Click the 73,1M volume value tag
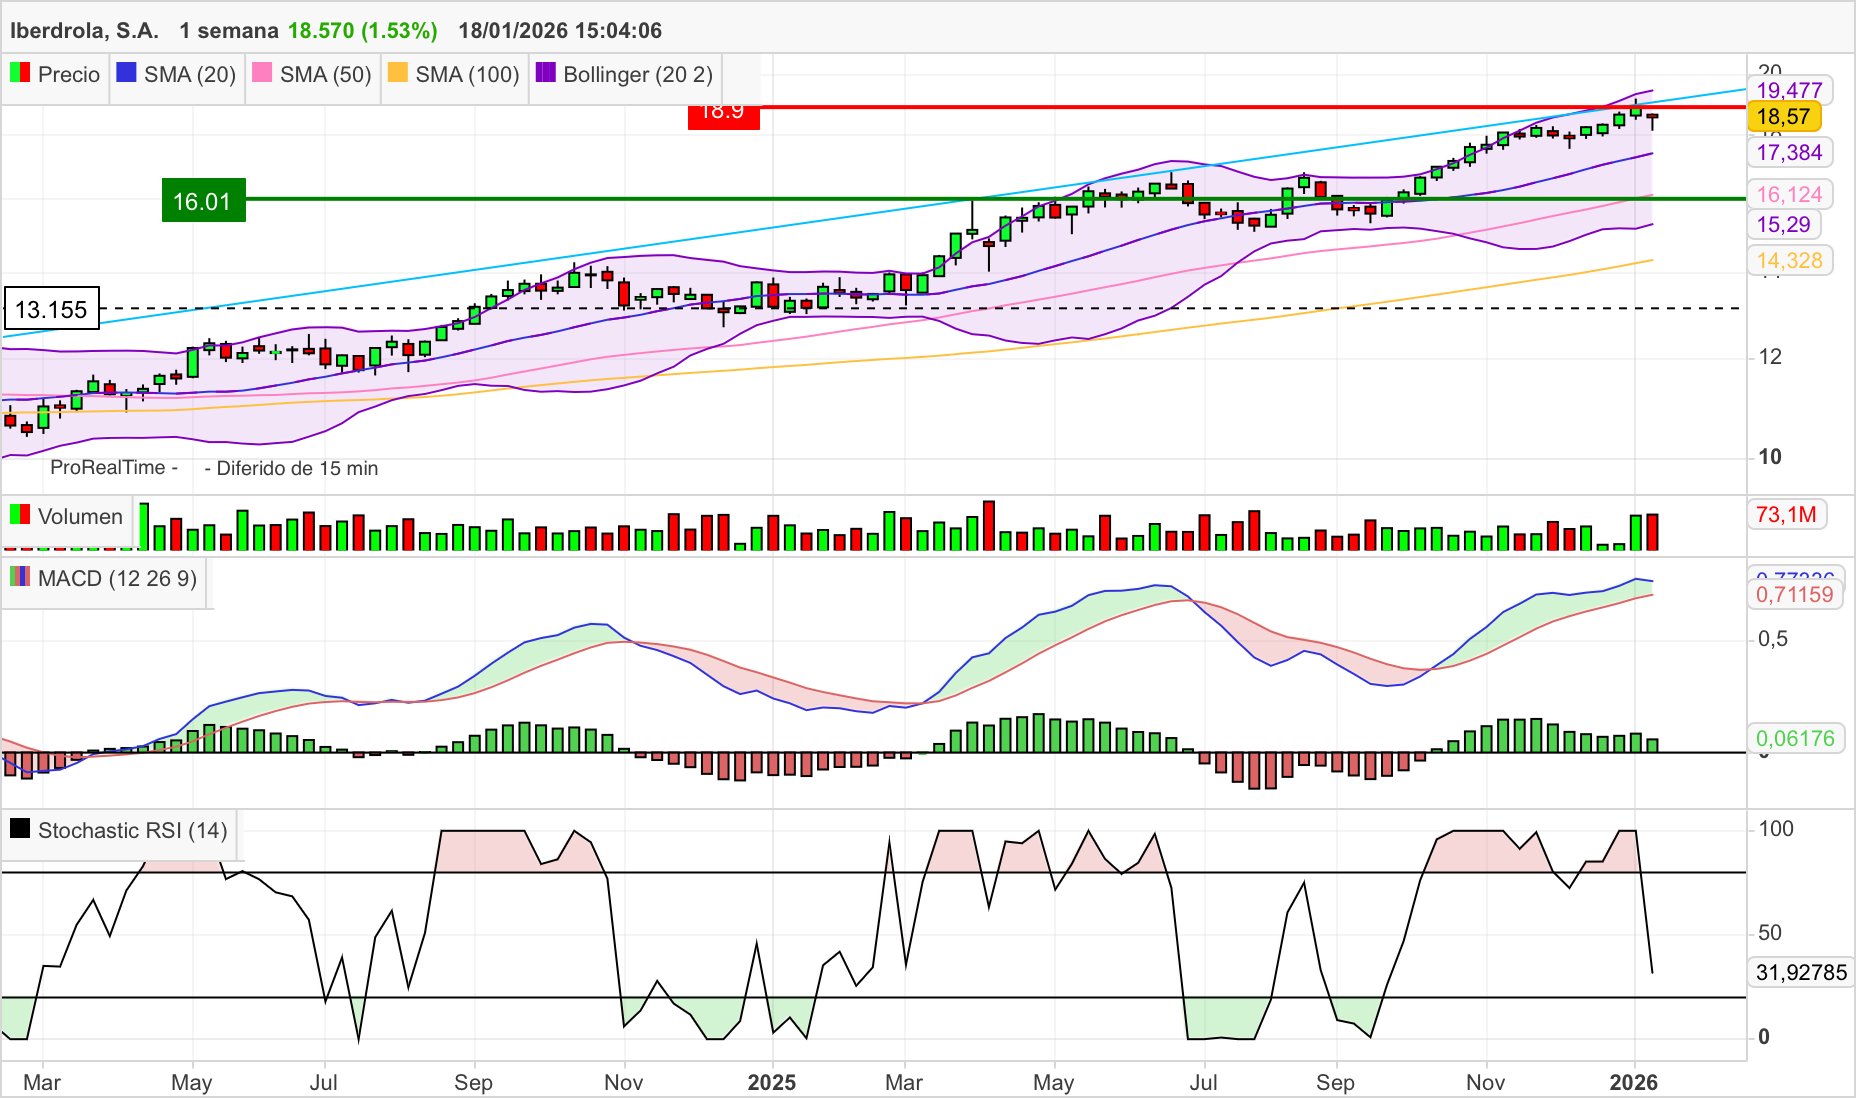The width and height of the screenshot is (1856, 1098). [x=1786, y=515]
